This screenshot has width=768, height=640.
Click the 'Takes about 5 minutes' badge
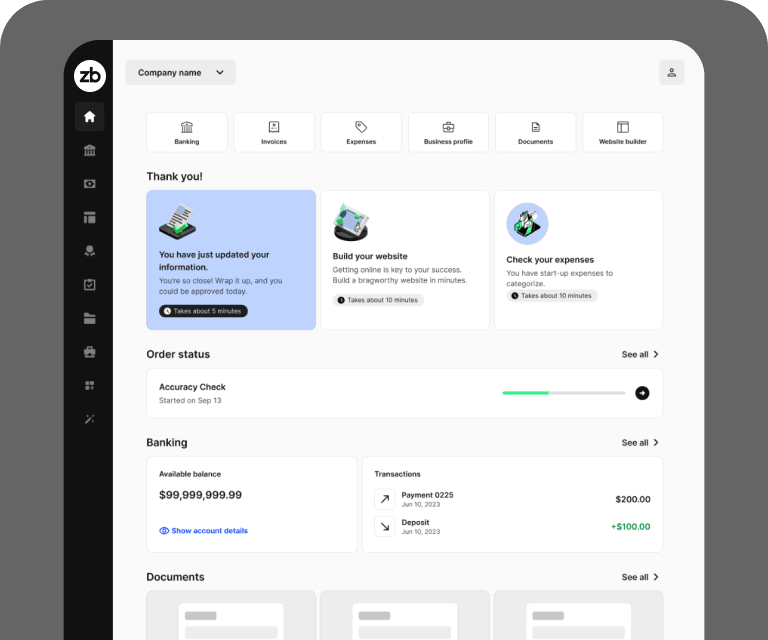coord(203,311)
